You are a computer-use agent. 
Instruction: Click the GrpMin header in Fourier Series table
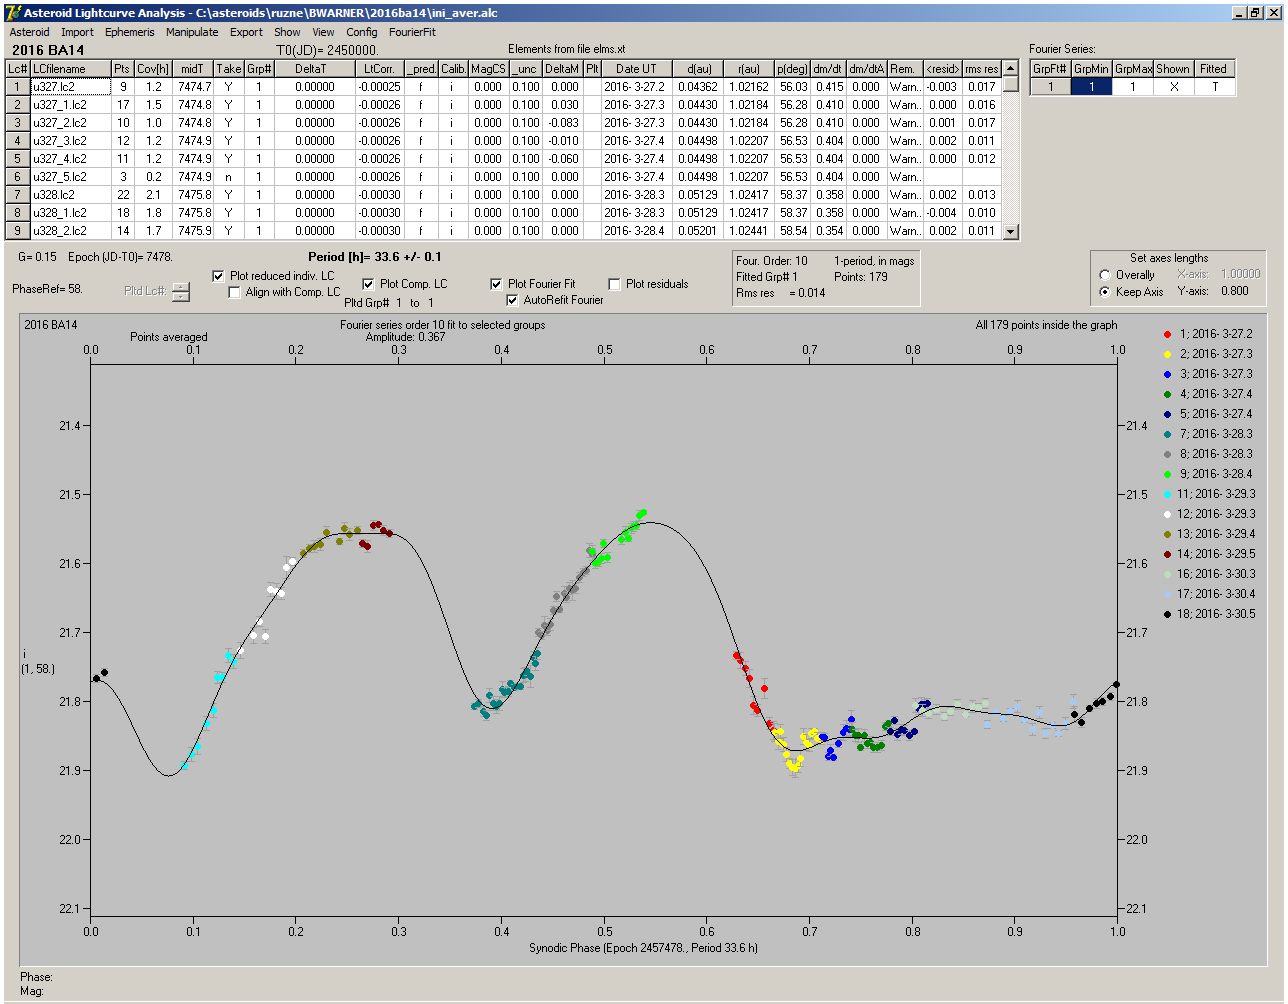click(x=1092, y=69)
